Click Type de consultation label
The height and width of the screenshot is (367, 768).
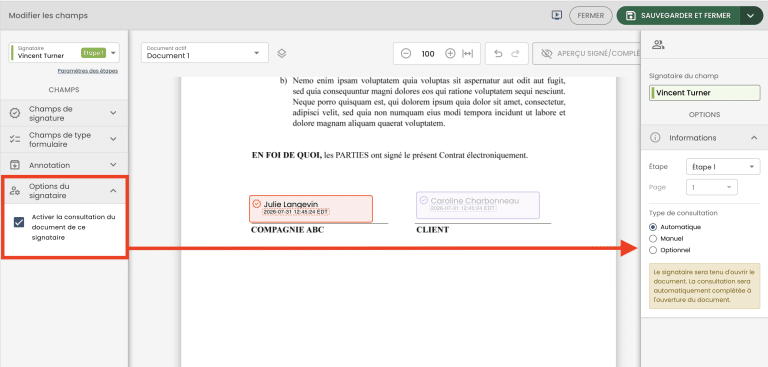(682, 213)
